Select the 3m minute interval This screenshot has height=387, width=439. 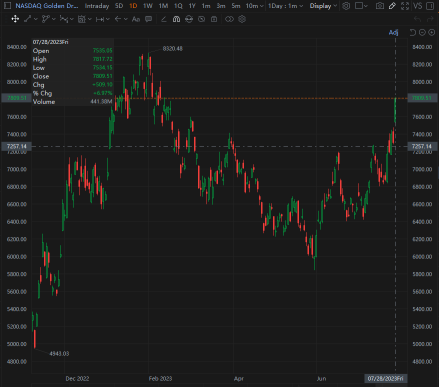pyautogui.click(x=221, y=6)
